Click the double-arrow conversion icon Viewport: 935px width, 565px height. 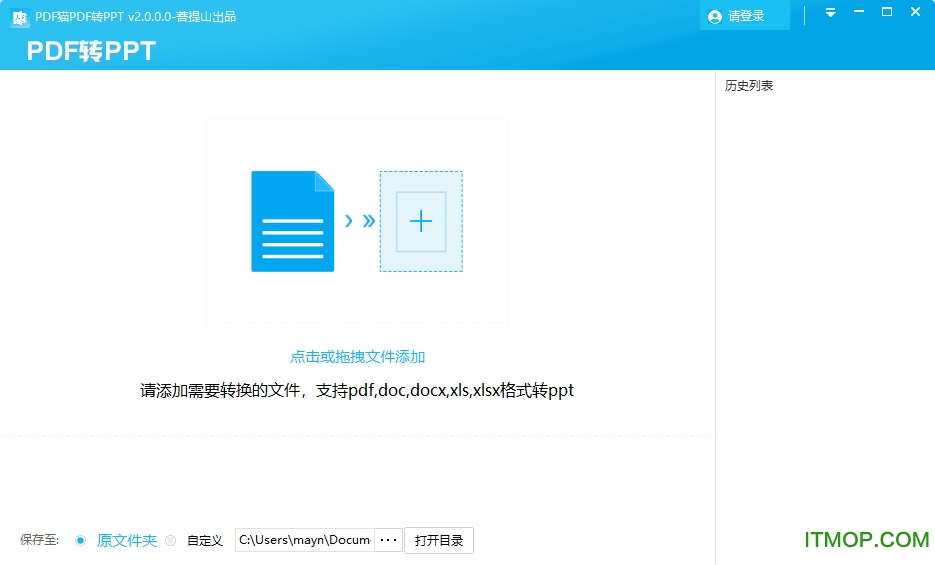359,221
